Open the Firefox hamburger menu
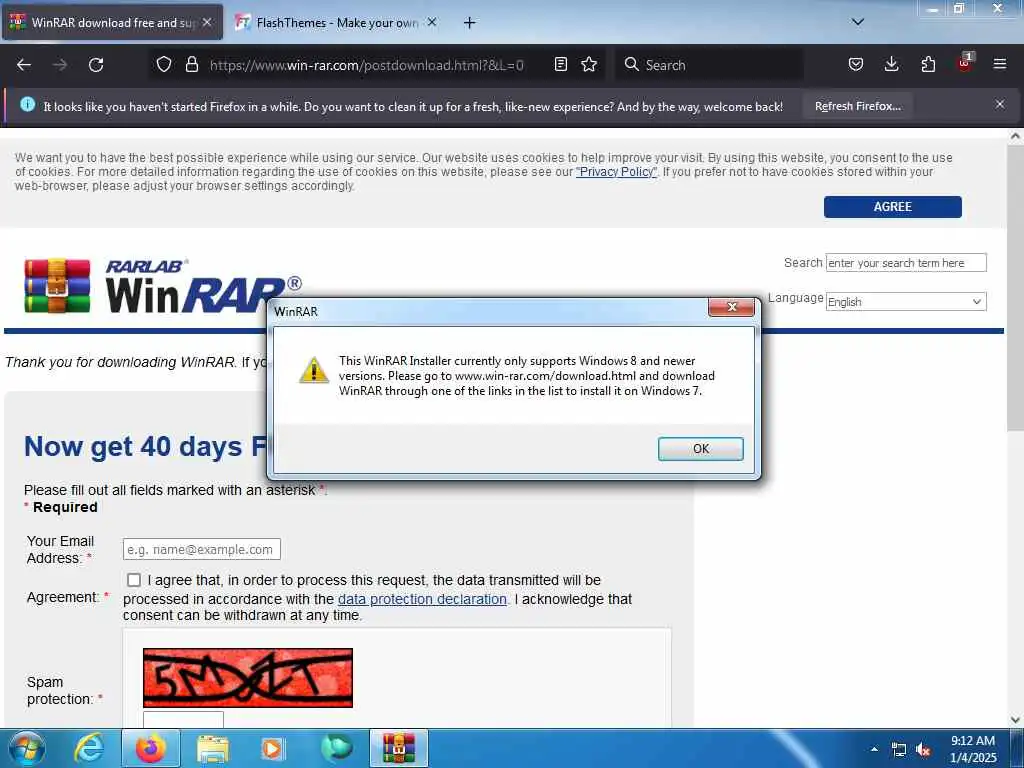Image resolution: width=1024 pixels, height=768 pixels. pyautogui.click(x=999, y=64)
